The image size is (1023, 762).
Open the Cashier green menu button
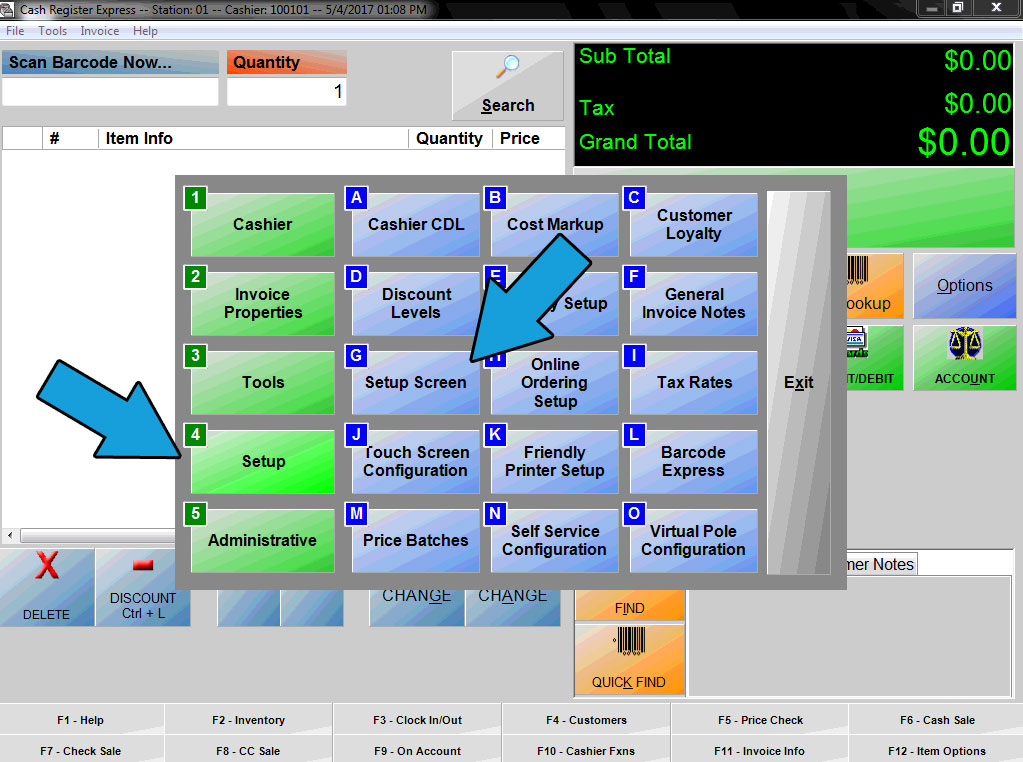(x=262, y=224)
